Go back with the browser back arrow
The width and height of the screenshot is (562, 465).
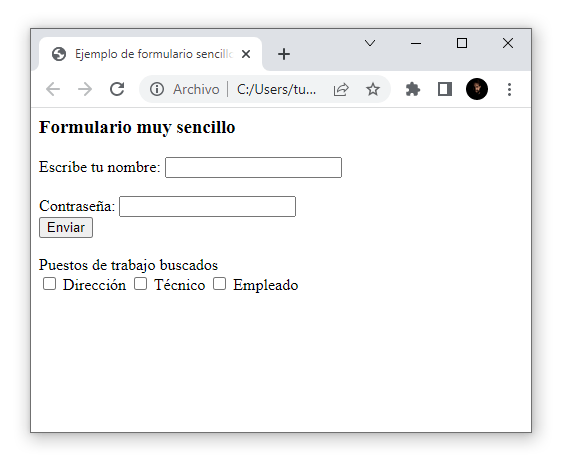[x=53, y=89]
